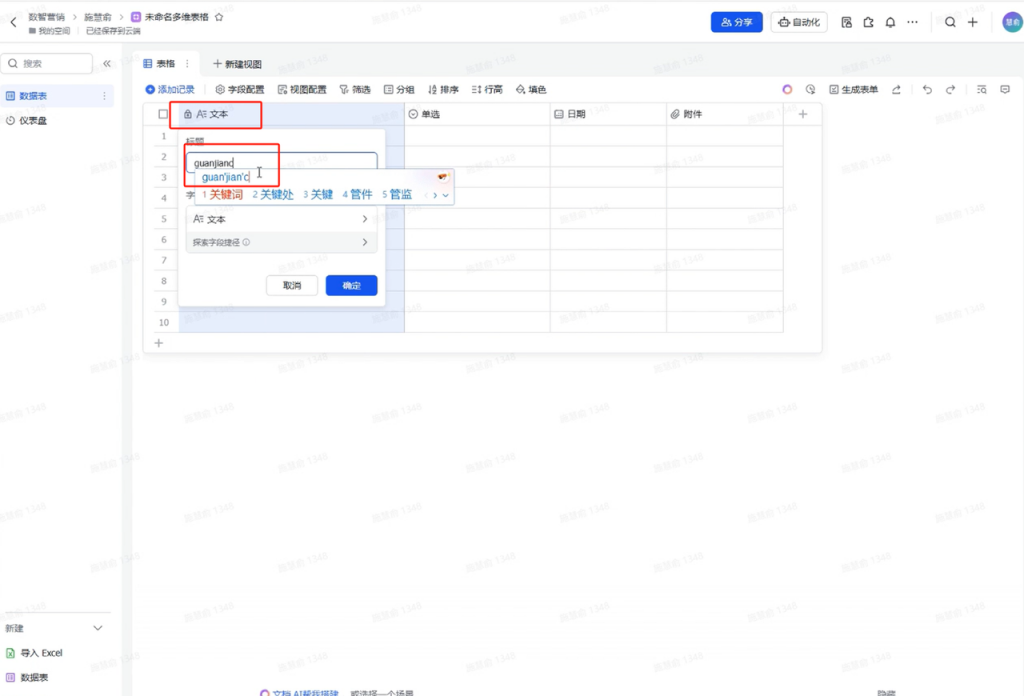Image resolution: width=1024 pixels, height=696 pixels.
Task: Select row 10 number cell
Action: point(164,323)
